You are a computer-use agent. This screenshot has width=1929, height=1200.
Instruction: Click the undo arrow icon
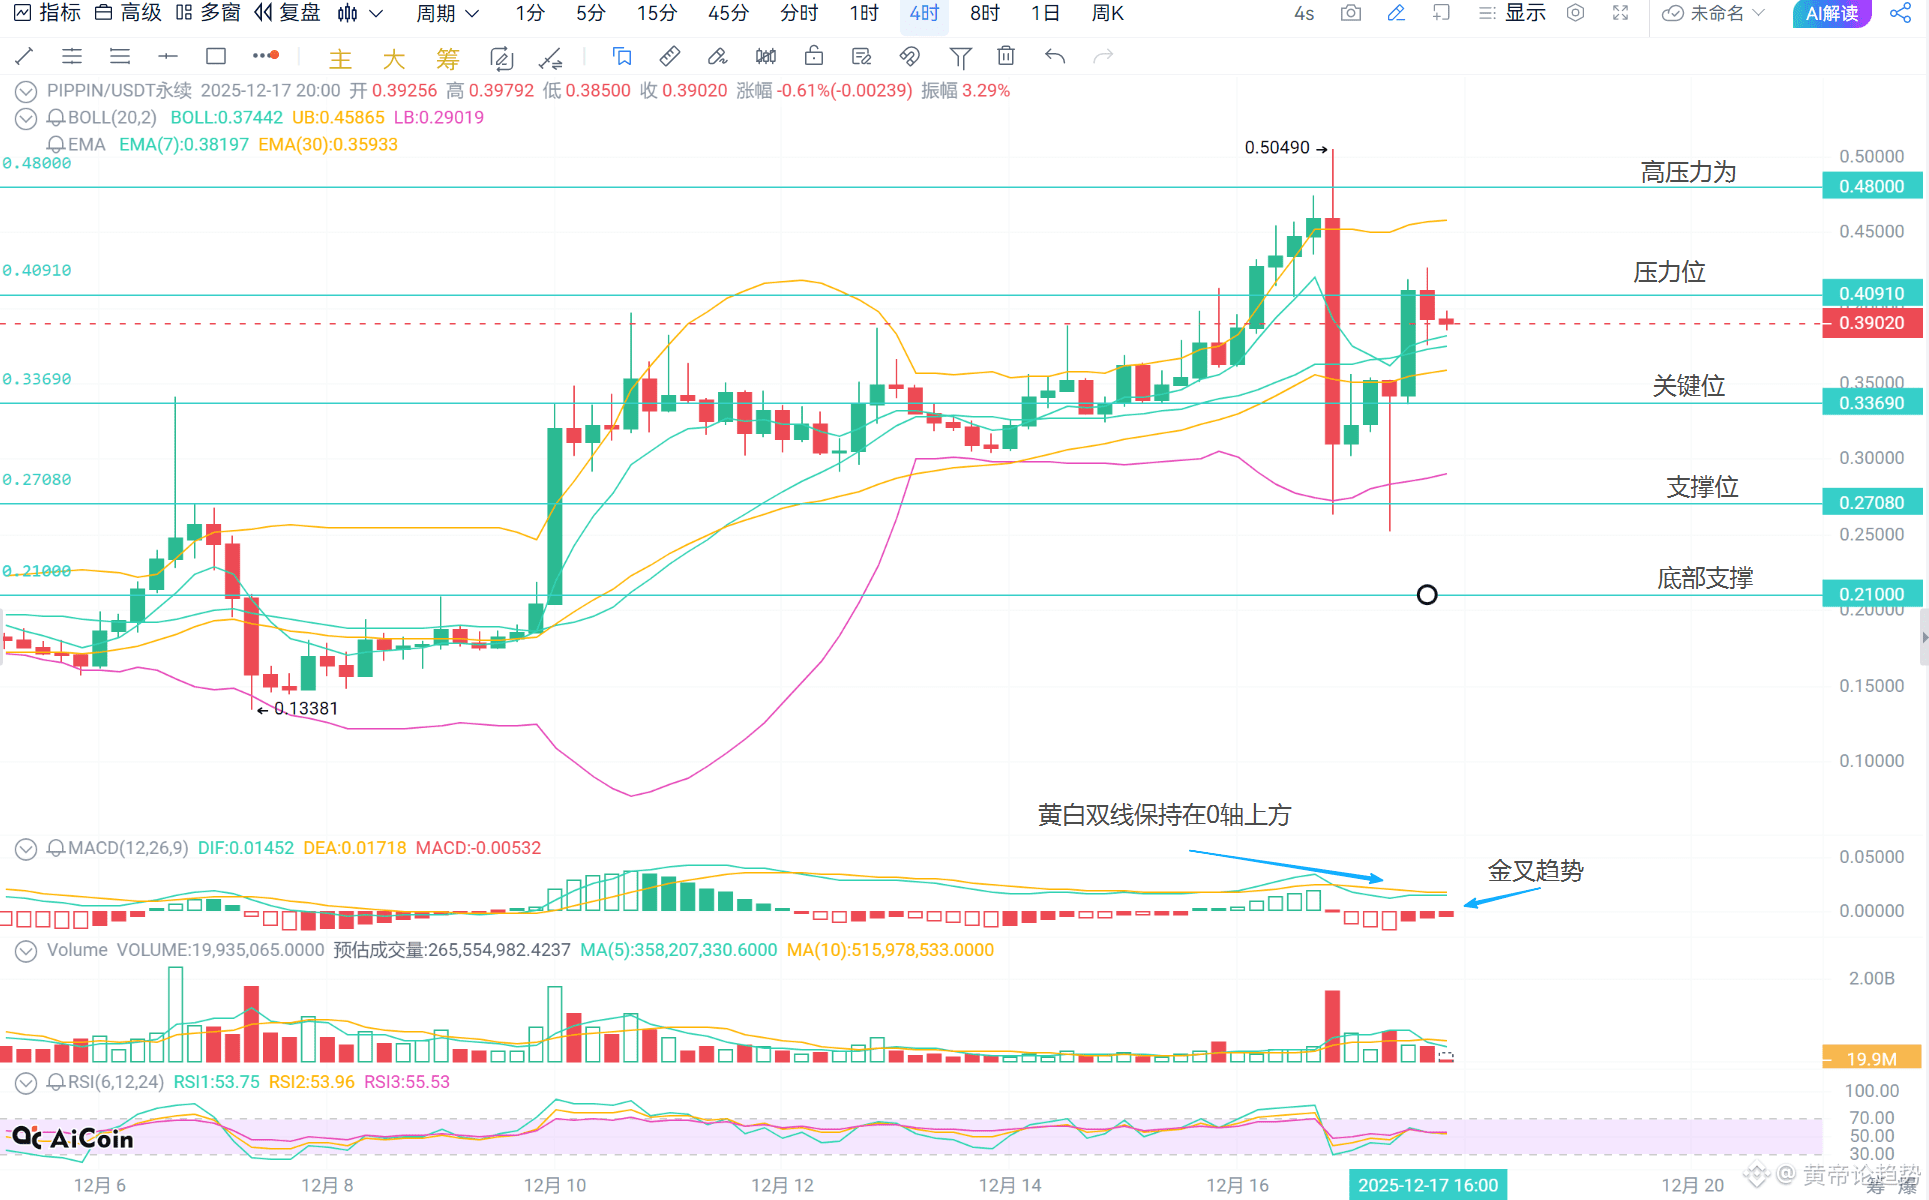click(x=1055, y=57)
